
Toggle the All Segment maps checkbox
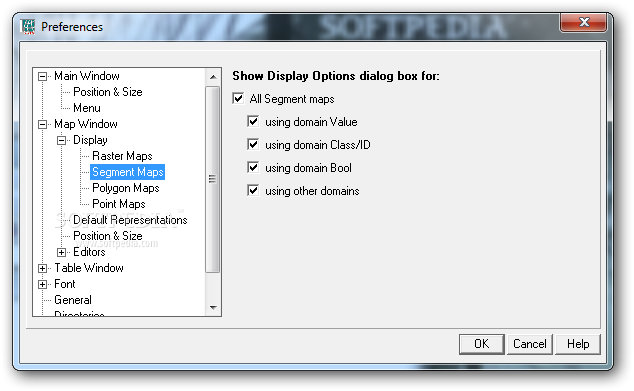[x=238, y=98]
